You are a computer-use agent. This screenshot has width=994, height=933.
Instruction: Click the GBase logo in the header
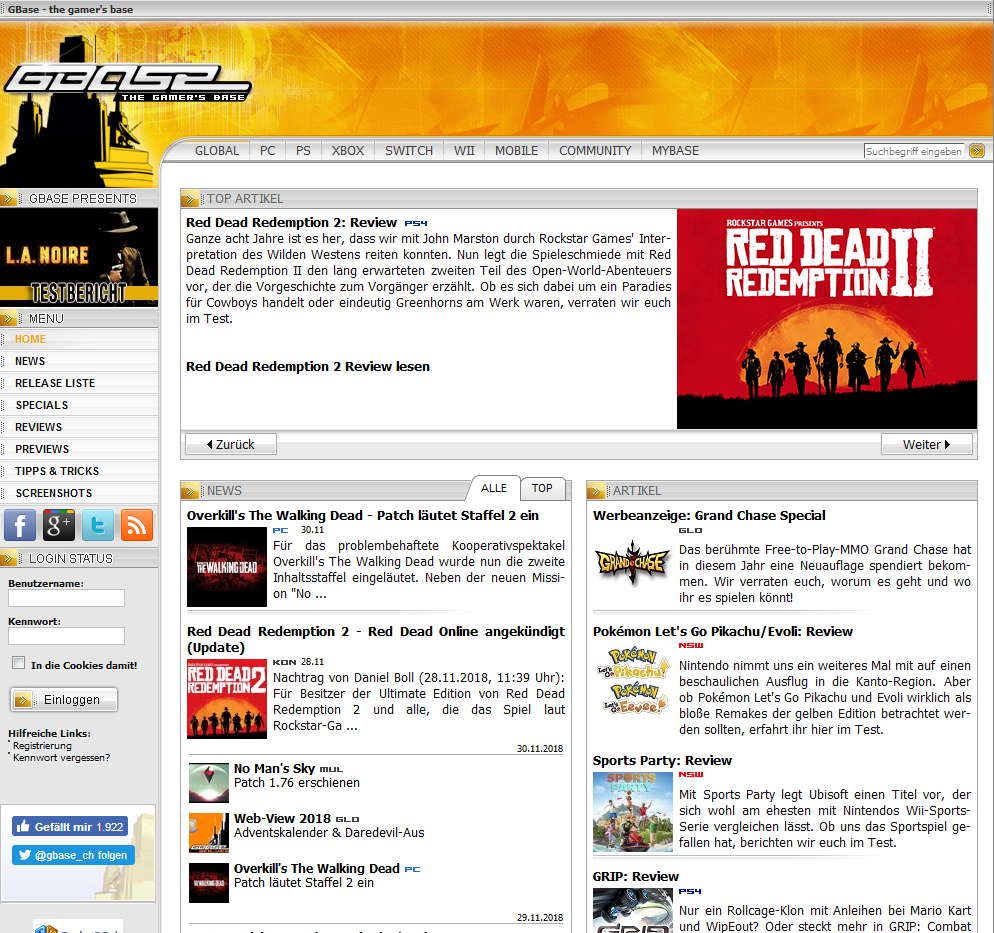(127, 82)
